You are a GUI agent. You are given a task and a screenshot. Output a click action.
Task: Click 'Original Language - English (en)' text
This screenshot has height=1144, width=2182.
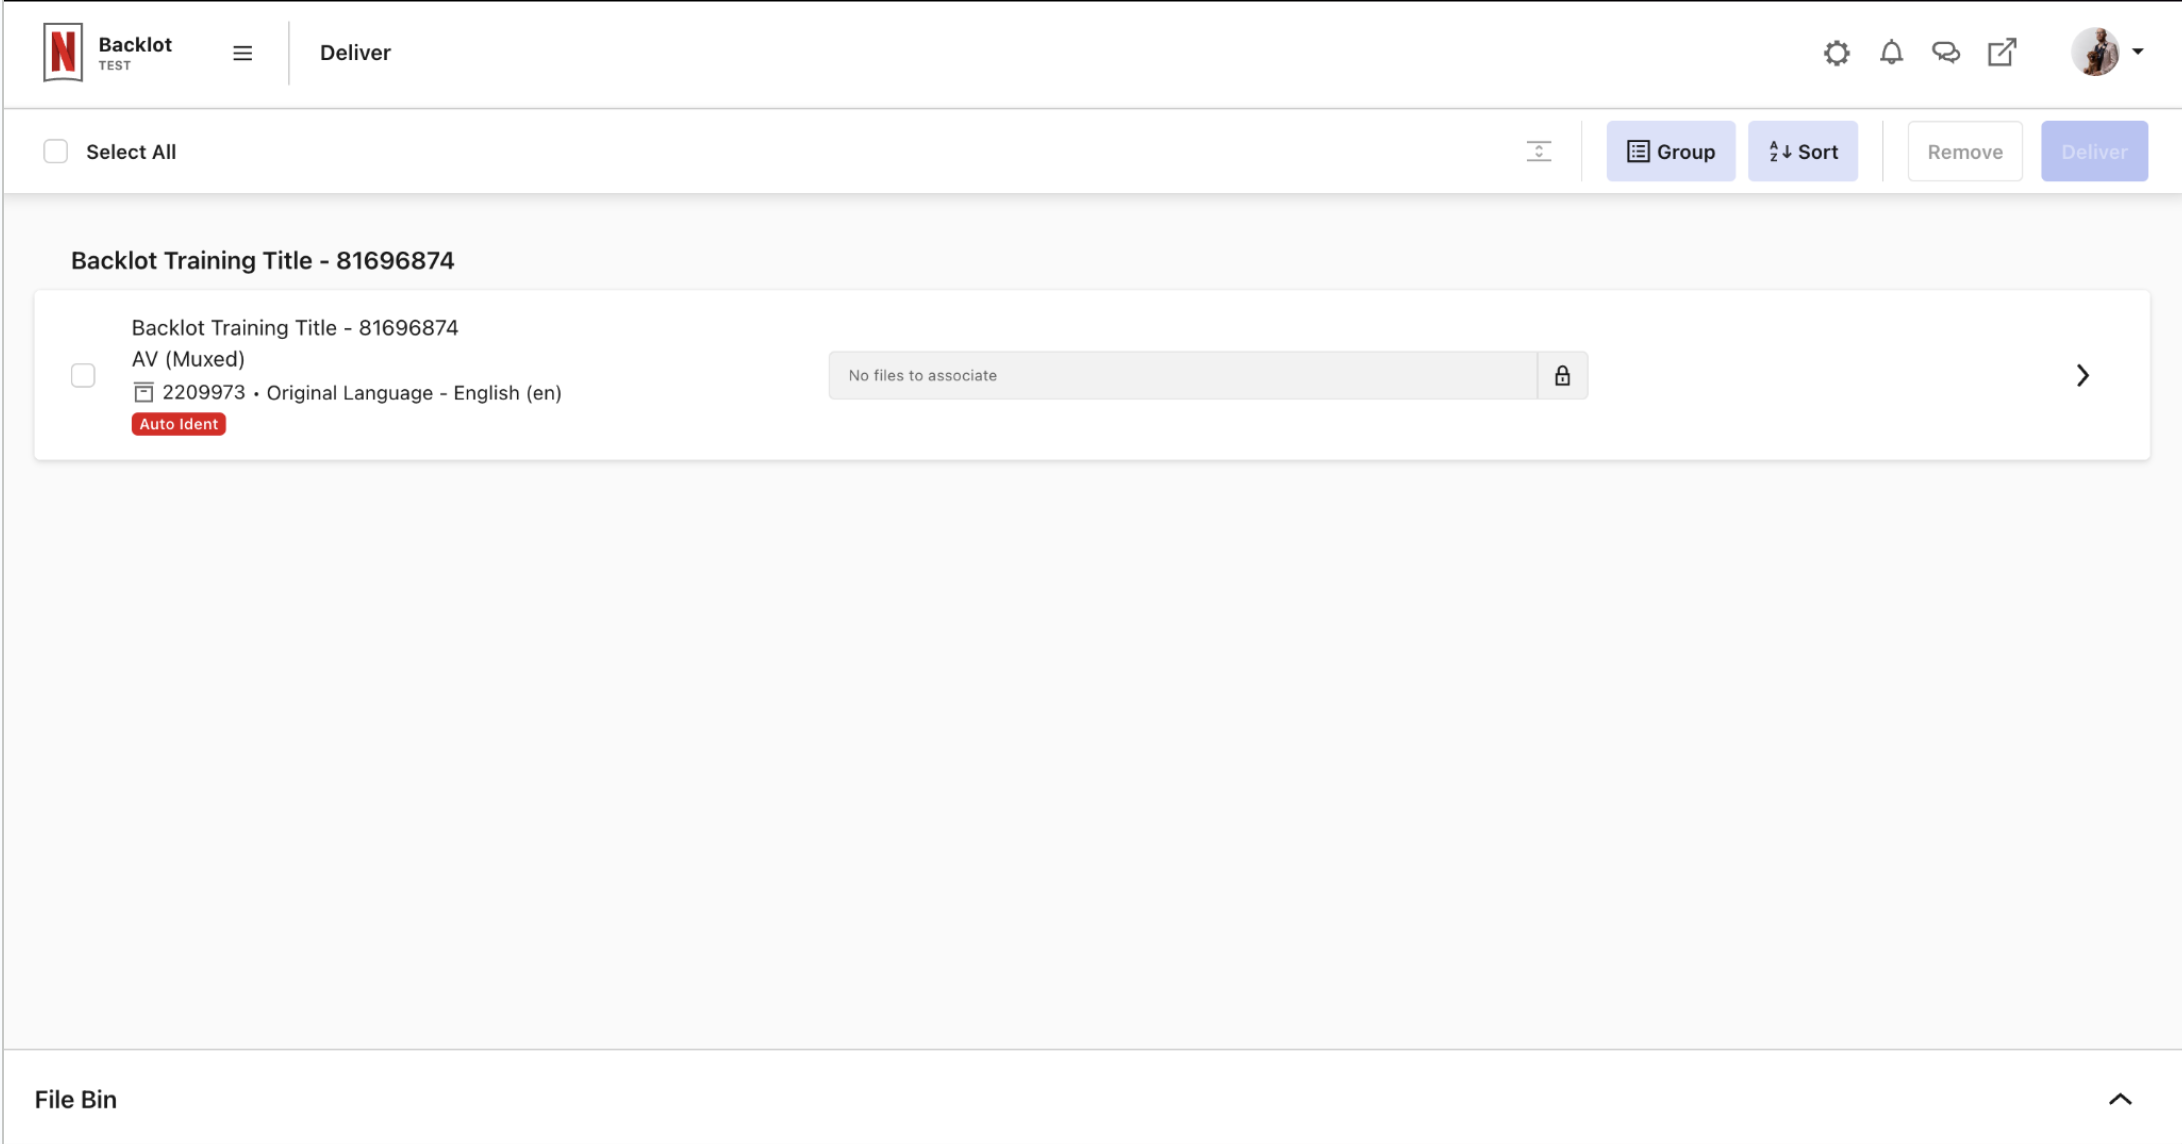[x=414, y=393]
